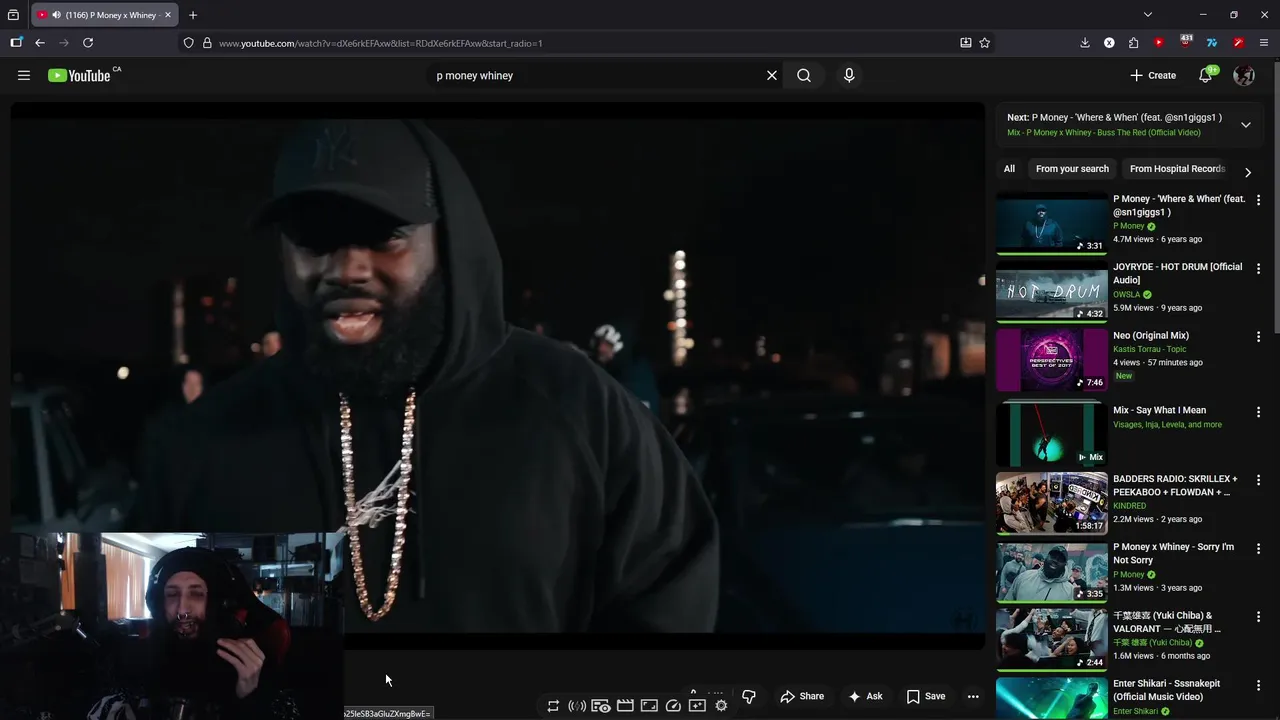Click the magnifier search button
The width and height of the screenshot is (1280, 720).
[804, 75]
